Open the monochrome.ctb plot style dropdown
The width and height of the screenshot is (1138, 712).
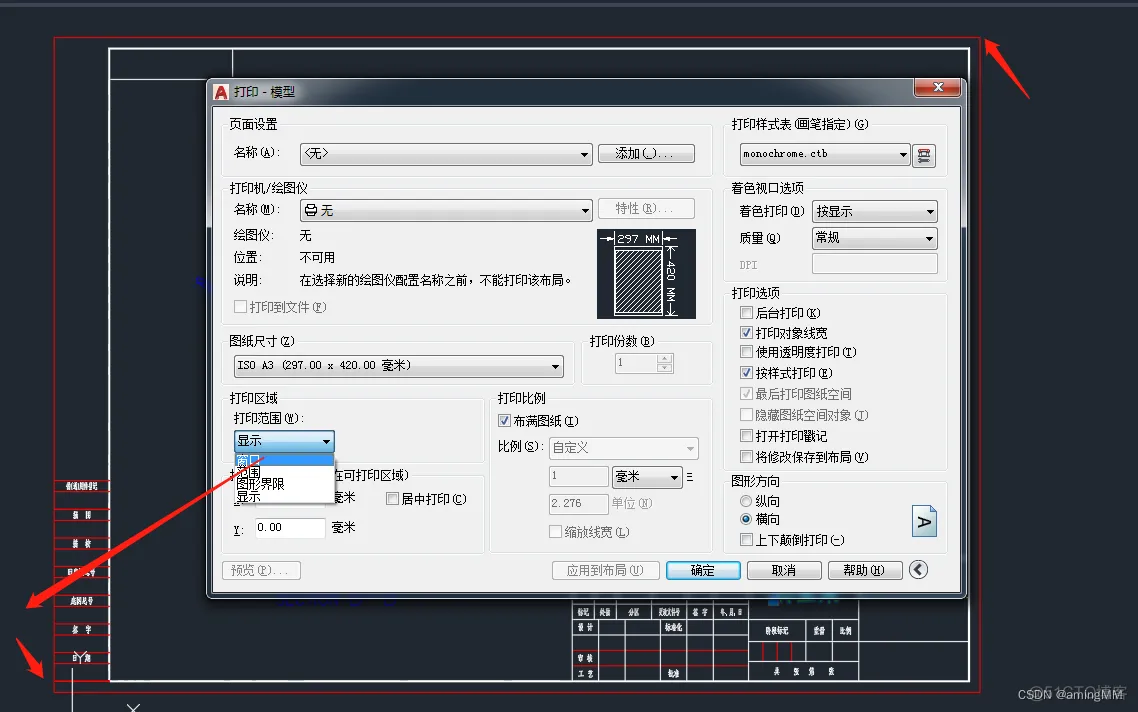tap(825, 154)
